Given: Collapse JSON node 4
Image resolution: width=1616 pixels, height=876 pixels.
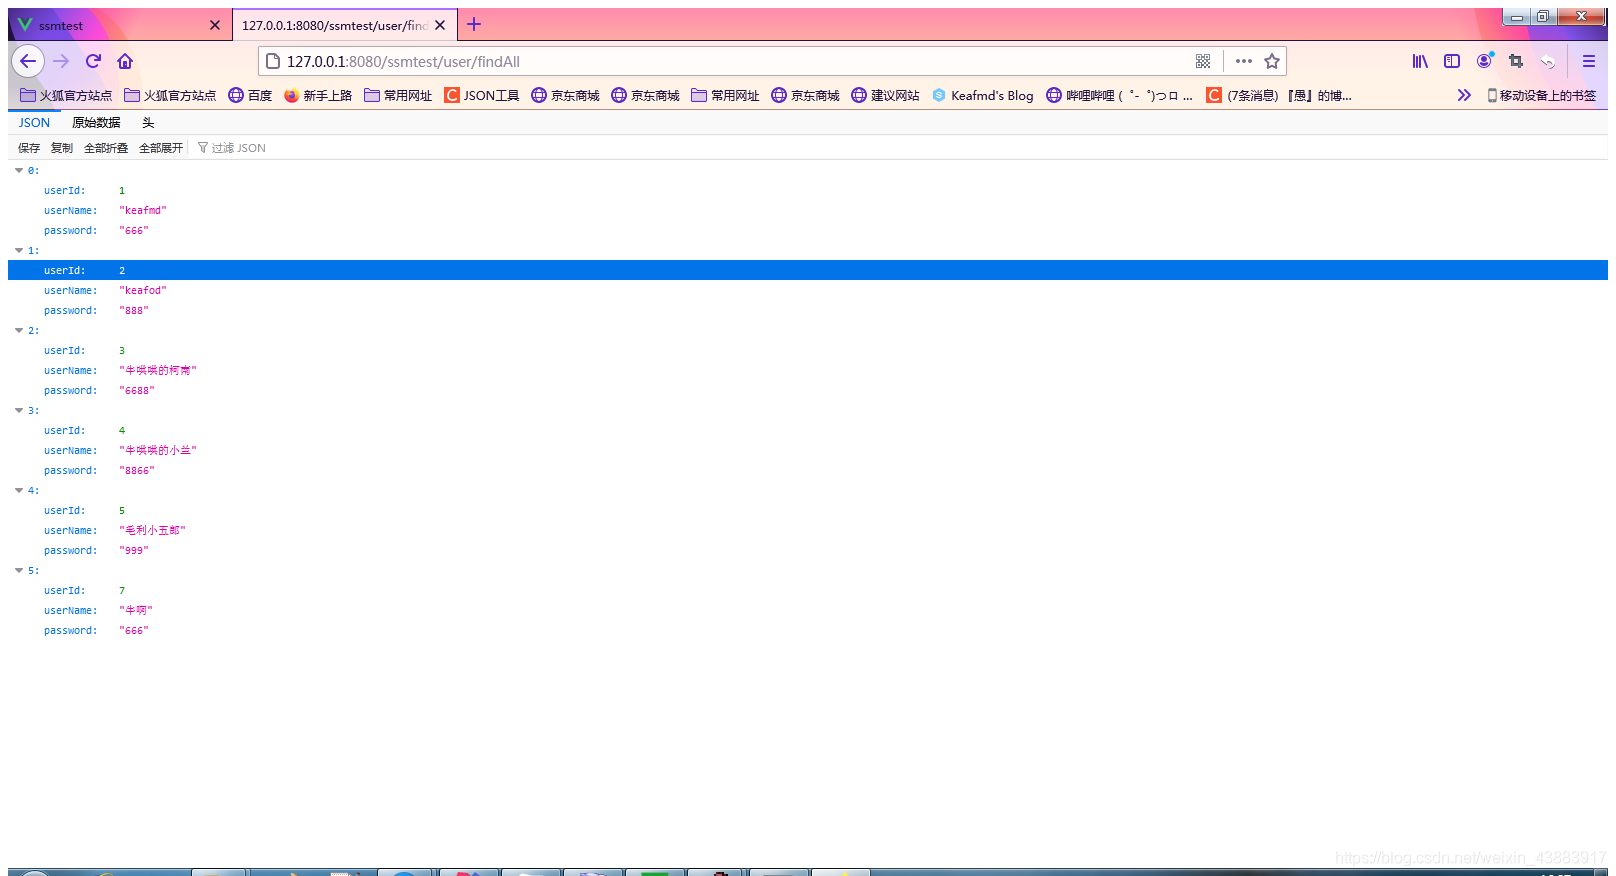Looking at the screenshot, I should click(x=19, y=490).
